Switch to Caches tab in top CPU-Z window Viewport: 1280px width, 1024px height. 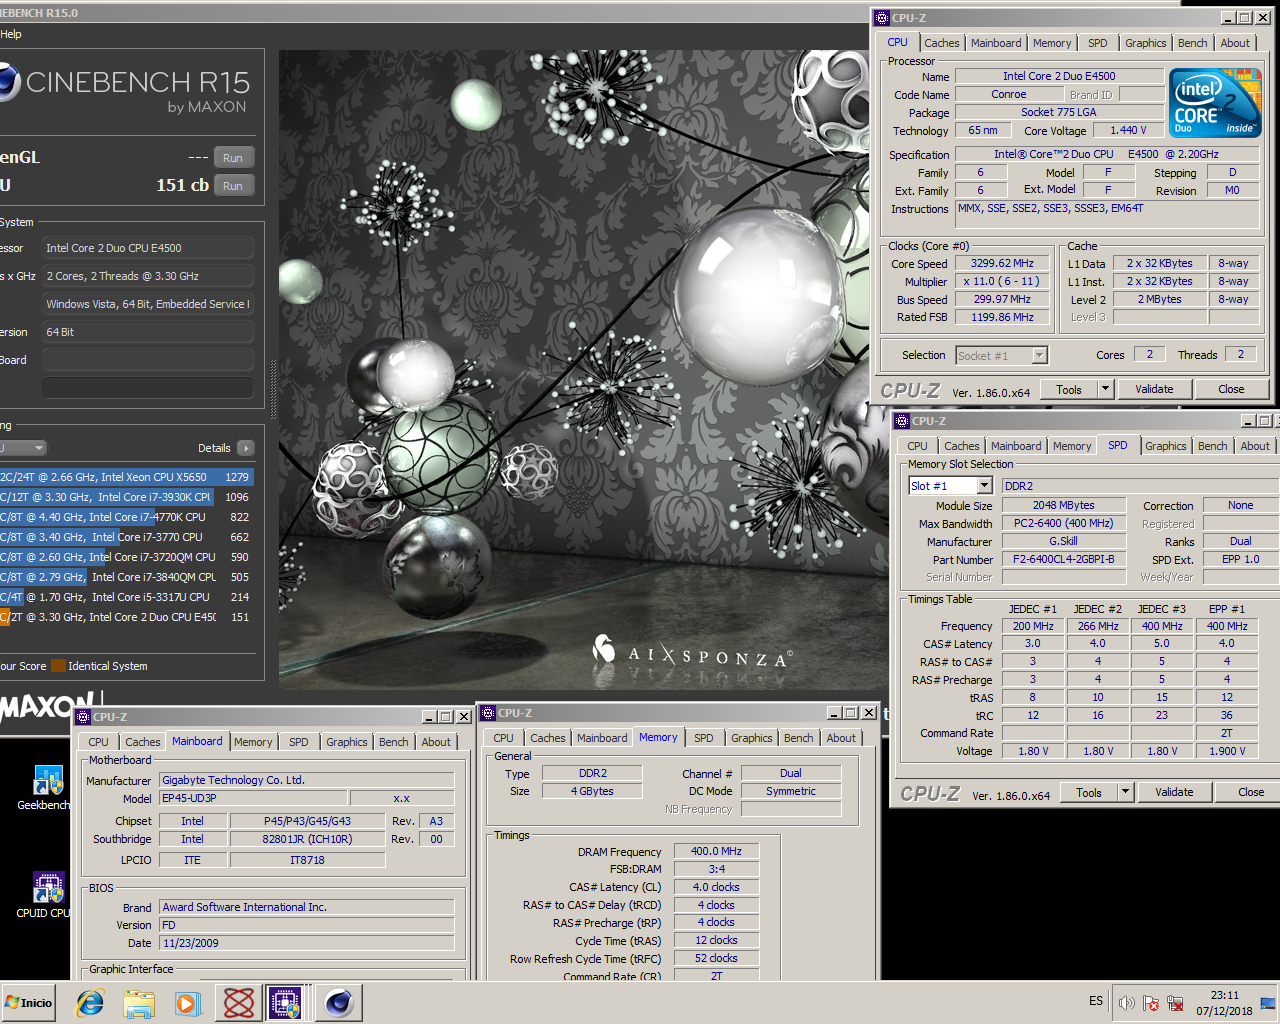pyautogui.click(x=941, y=43)
